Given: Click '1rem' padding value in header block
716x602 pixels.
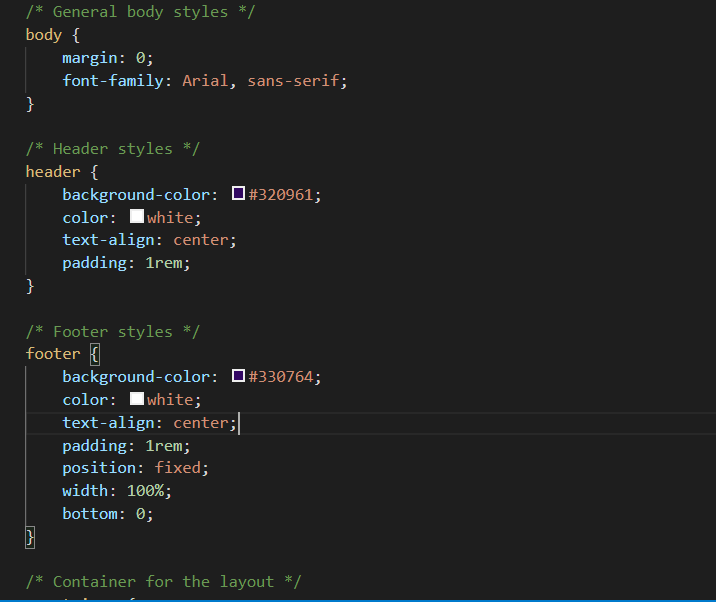Looking at the screenshot, I should 163,263.
